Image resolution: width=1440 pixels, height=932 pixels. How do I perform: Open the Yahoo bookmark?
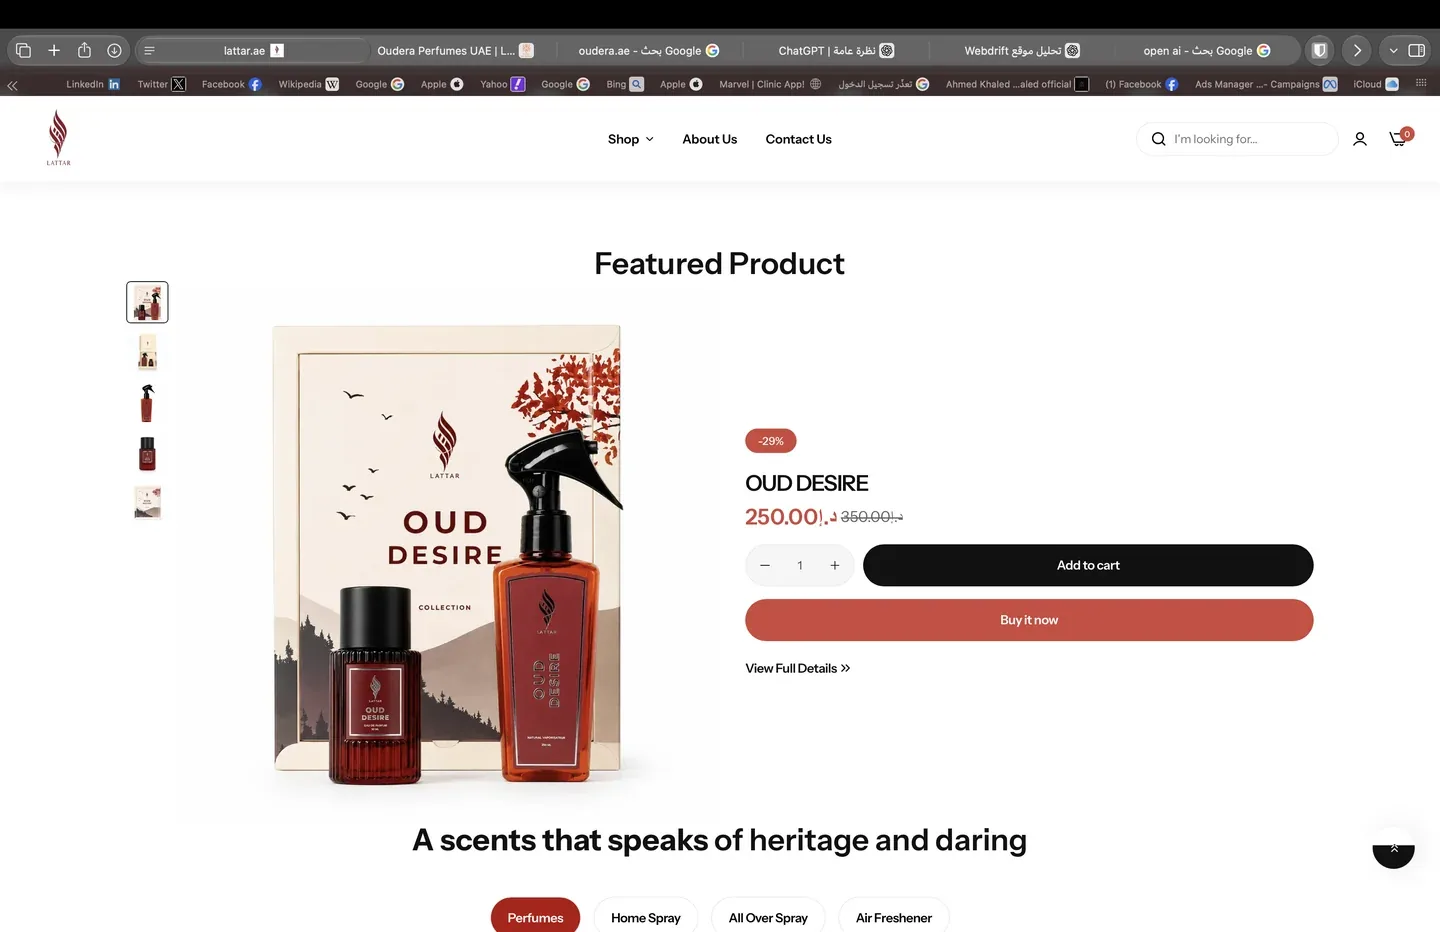point(502,84)
